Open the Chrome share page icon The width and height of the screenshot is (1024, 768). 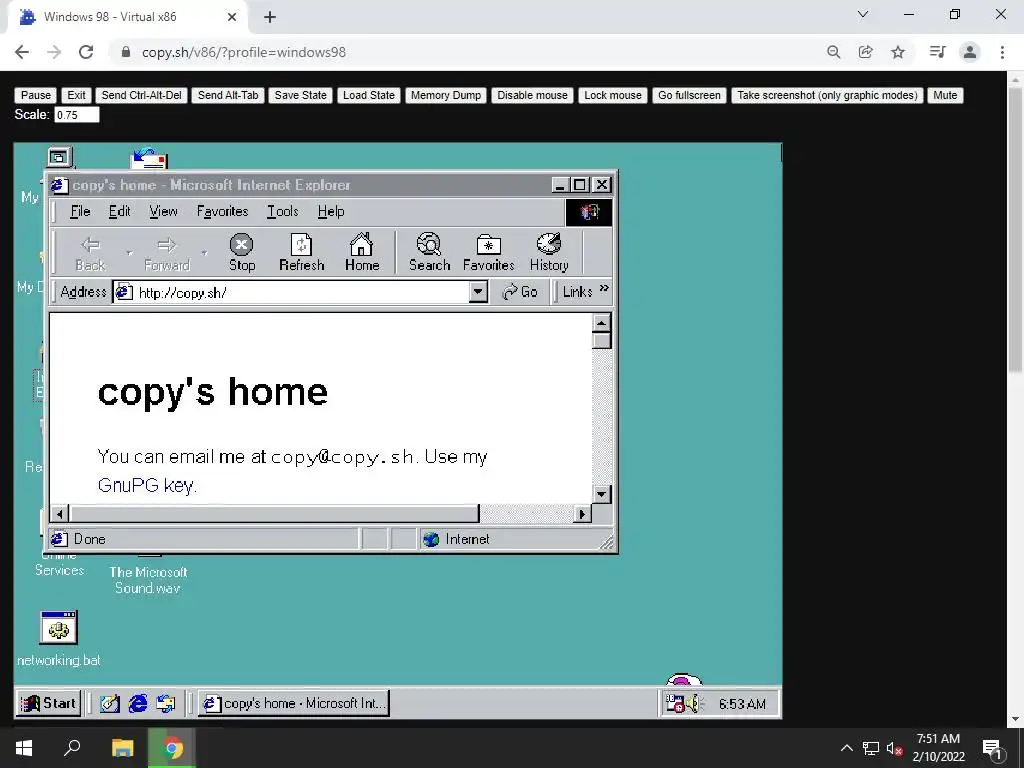click(866, 52)
